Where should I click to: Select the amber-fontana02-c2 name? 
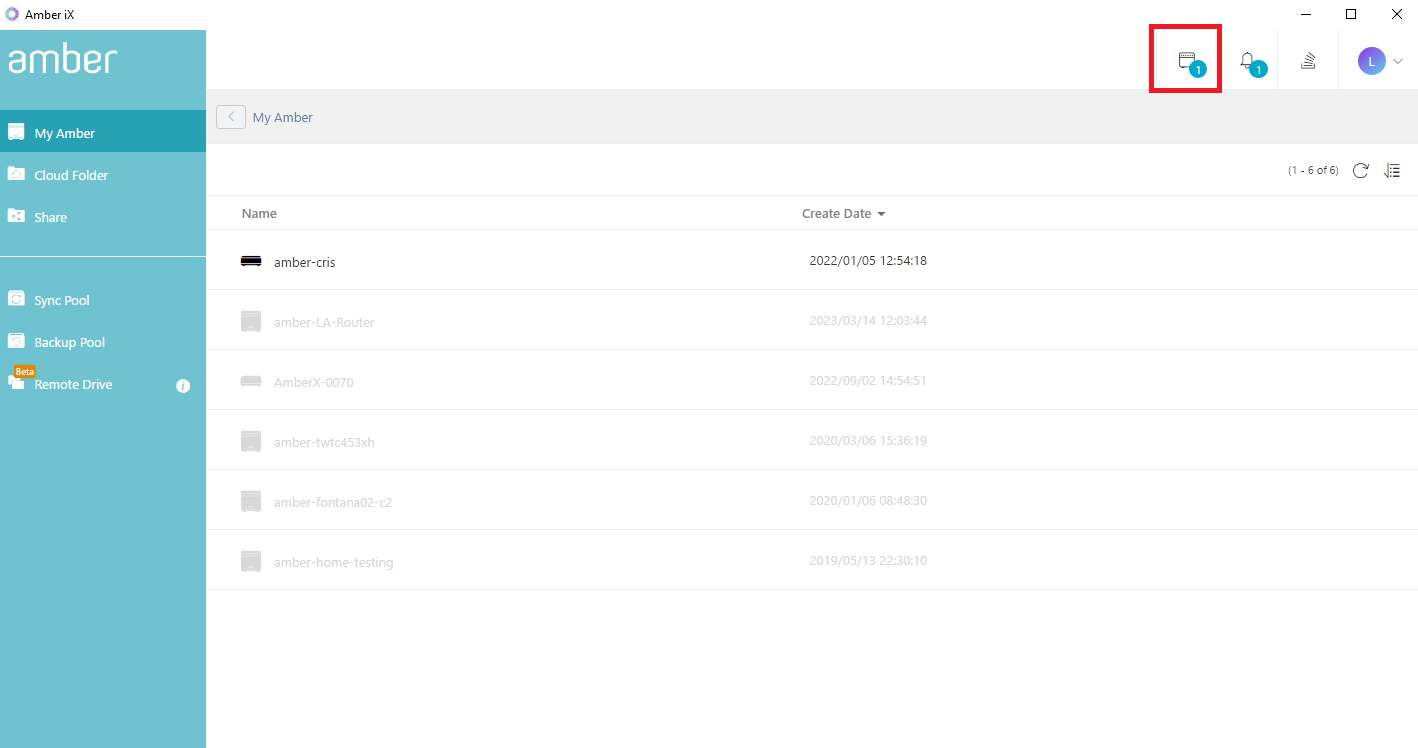pos(333,502)
